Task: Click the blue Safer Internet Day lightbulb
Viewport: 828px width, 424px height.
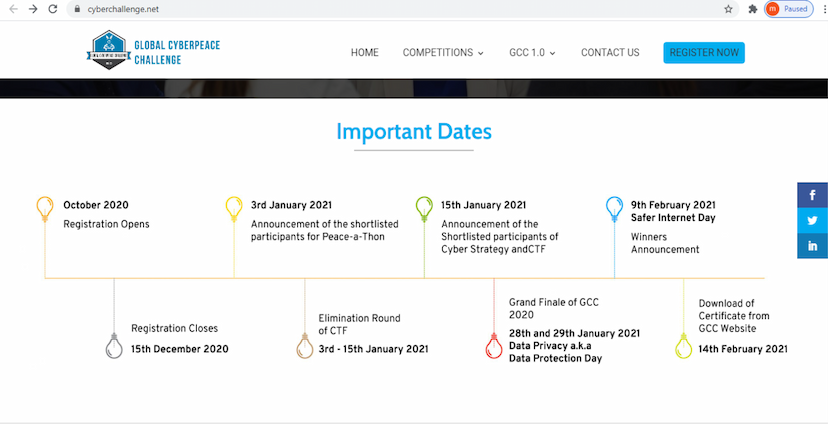Action: (614, 208)
